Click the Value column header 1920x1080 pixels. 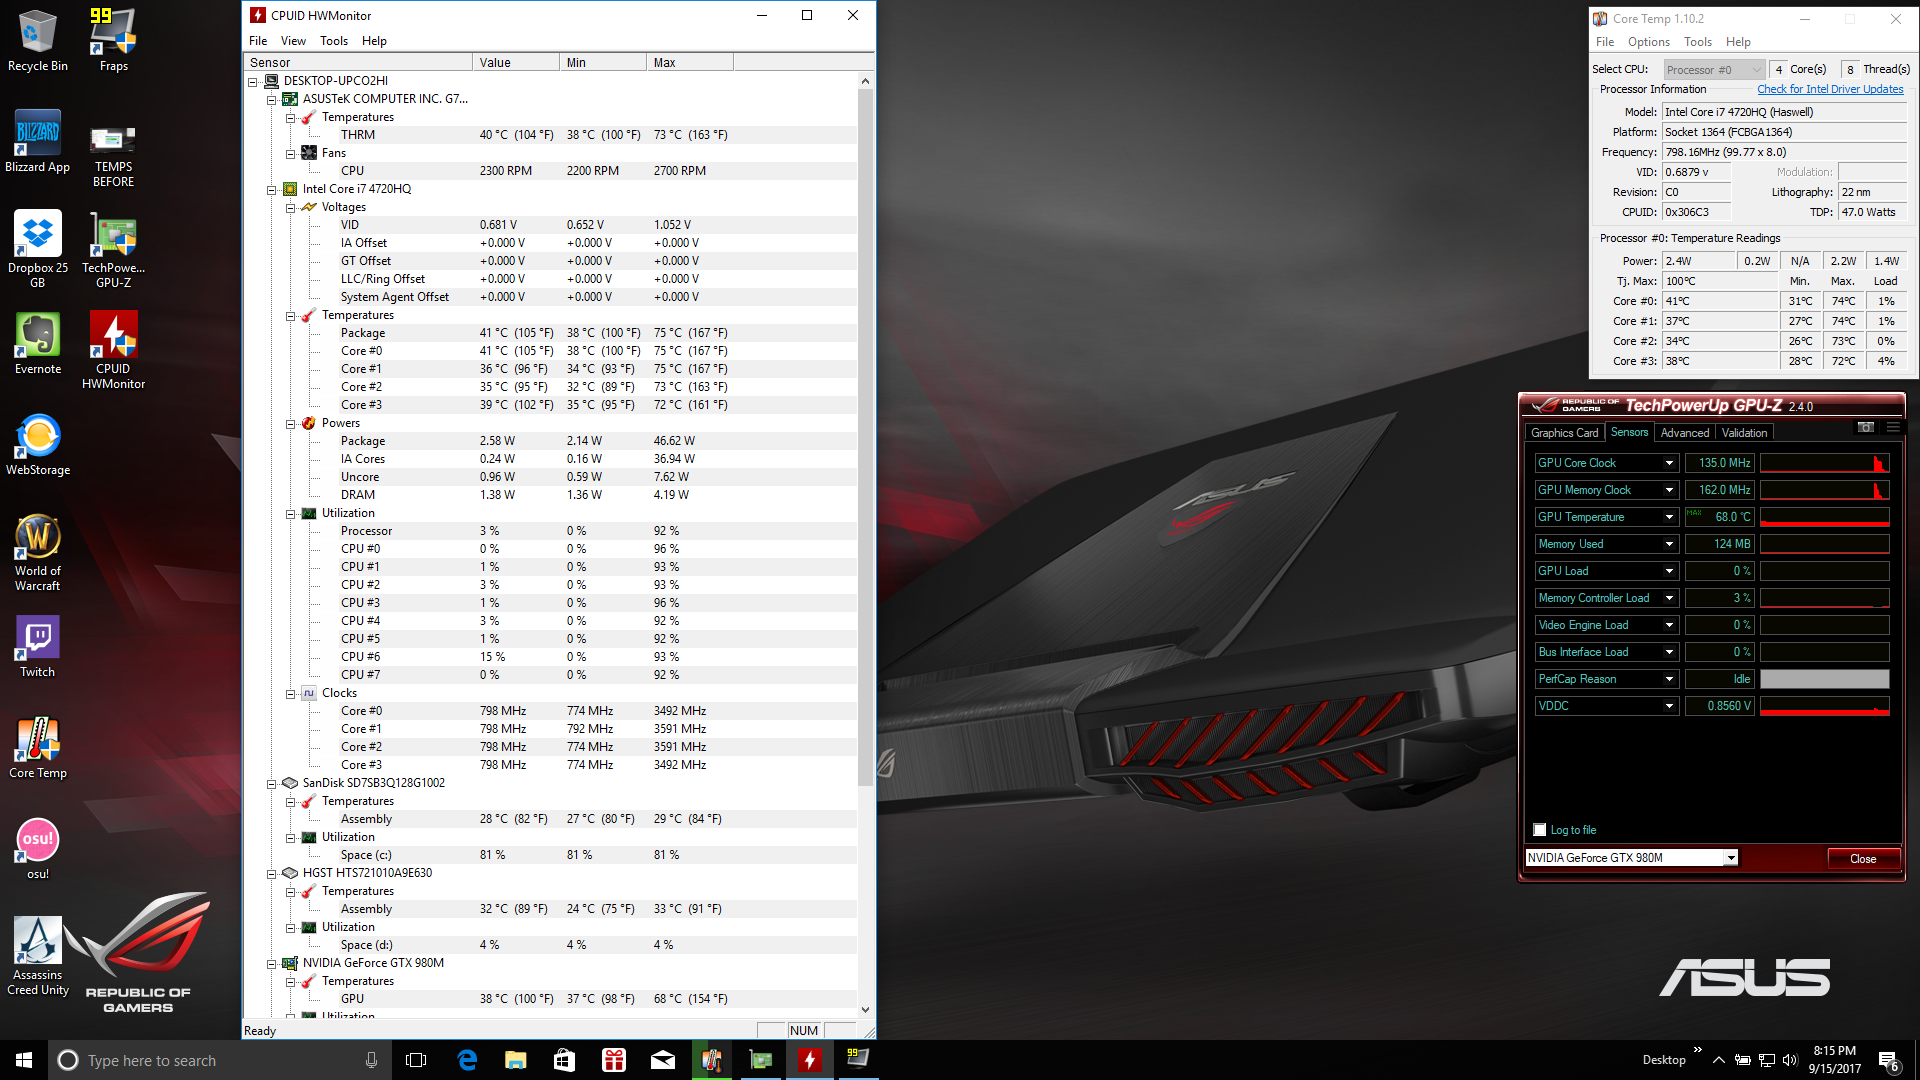click(x=516, y=62)
